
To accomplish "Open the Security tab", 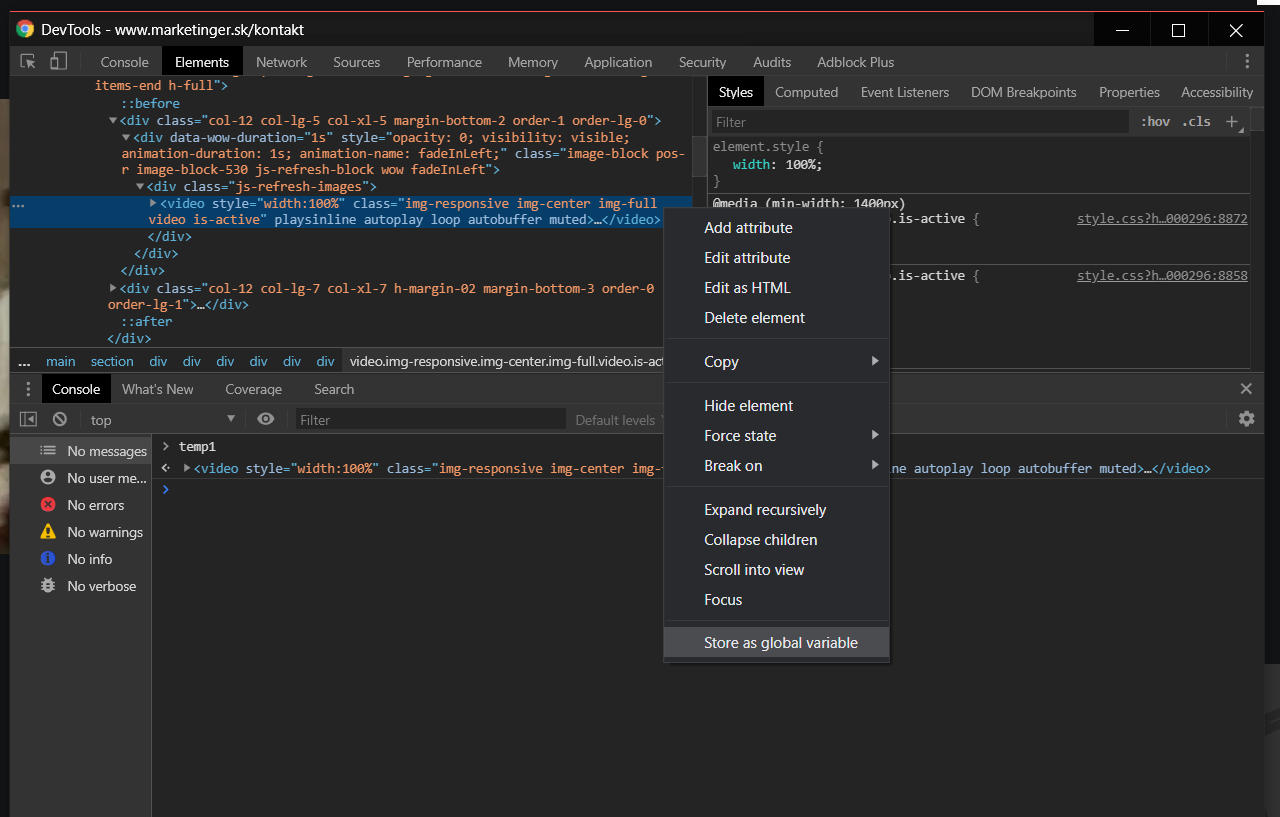I will coord(702,62).
